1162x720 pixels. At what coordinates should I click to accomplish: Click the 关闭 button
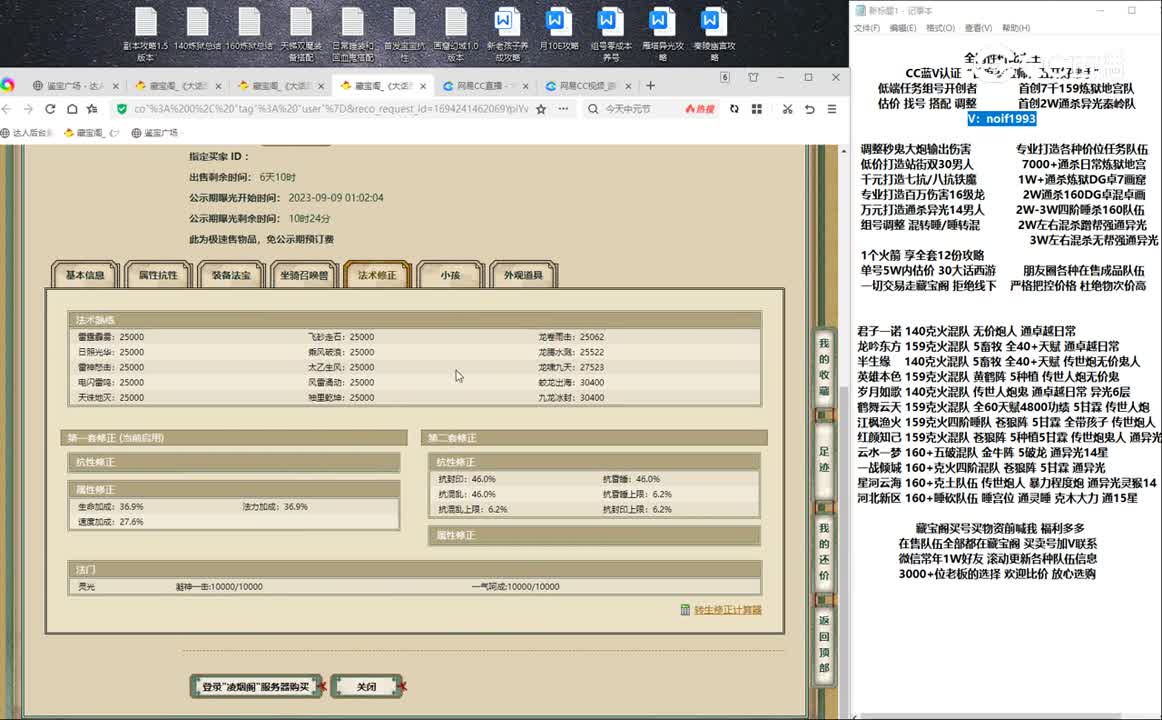pyautogui.click(x=366, y=687)
